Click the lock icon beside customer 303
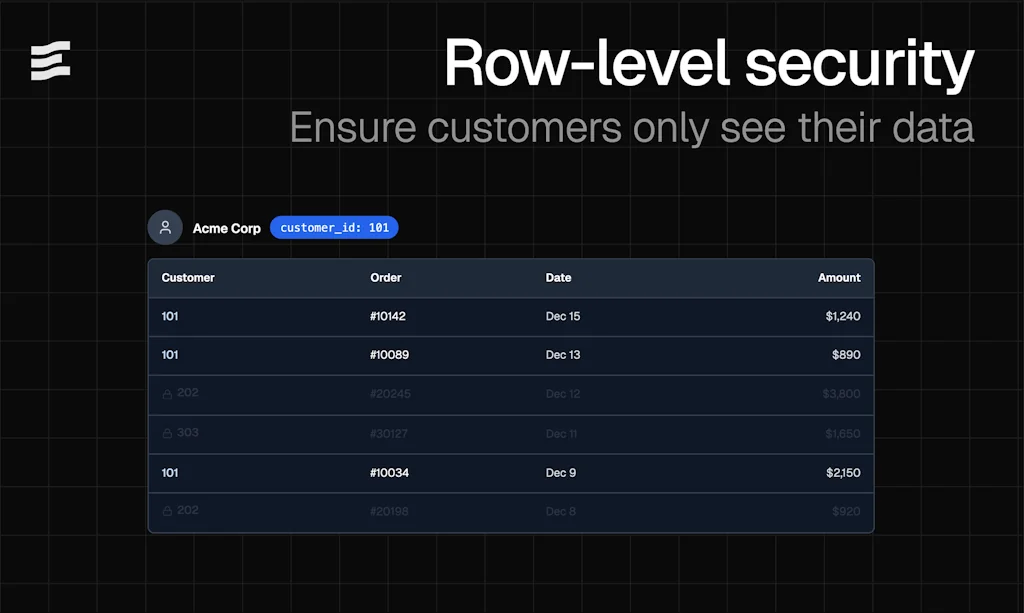Image resolution: width=1024 pixels, height=613 pixels. [x=167, y=433]
